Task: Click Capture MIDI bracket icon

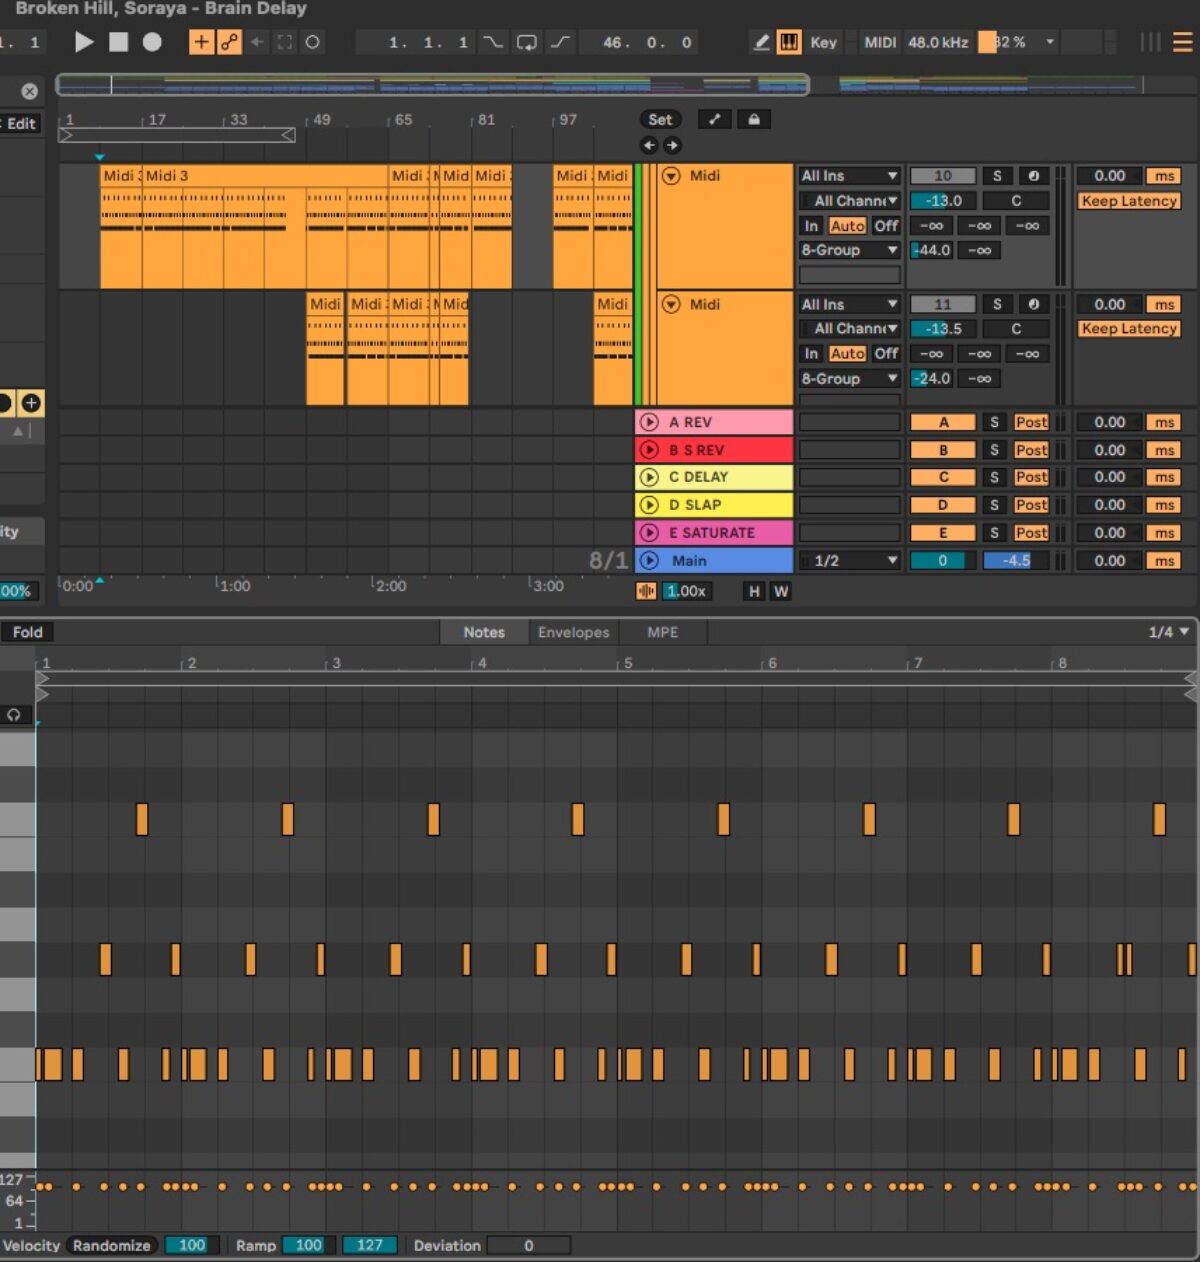Action: pyautogui.click(x=285, y=42)
